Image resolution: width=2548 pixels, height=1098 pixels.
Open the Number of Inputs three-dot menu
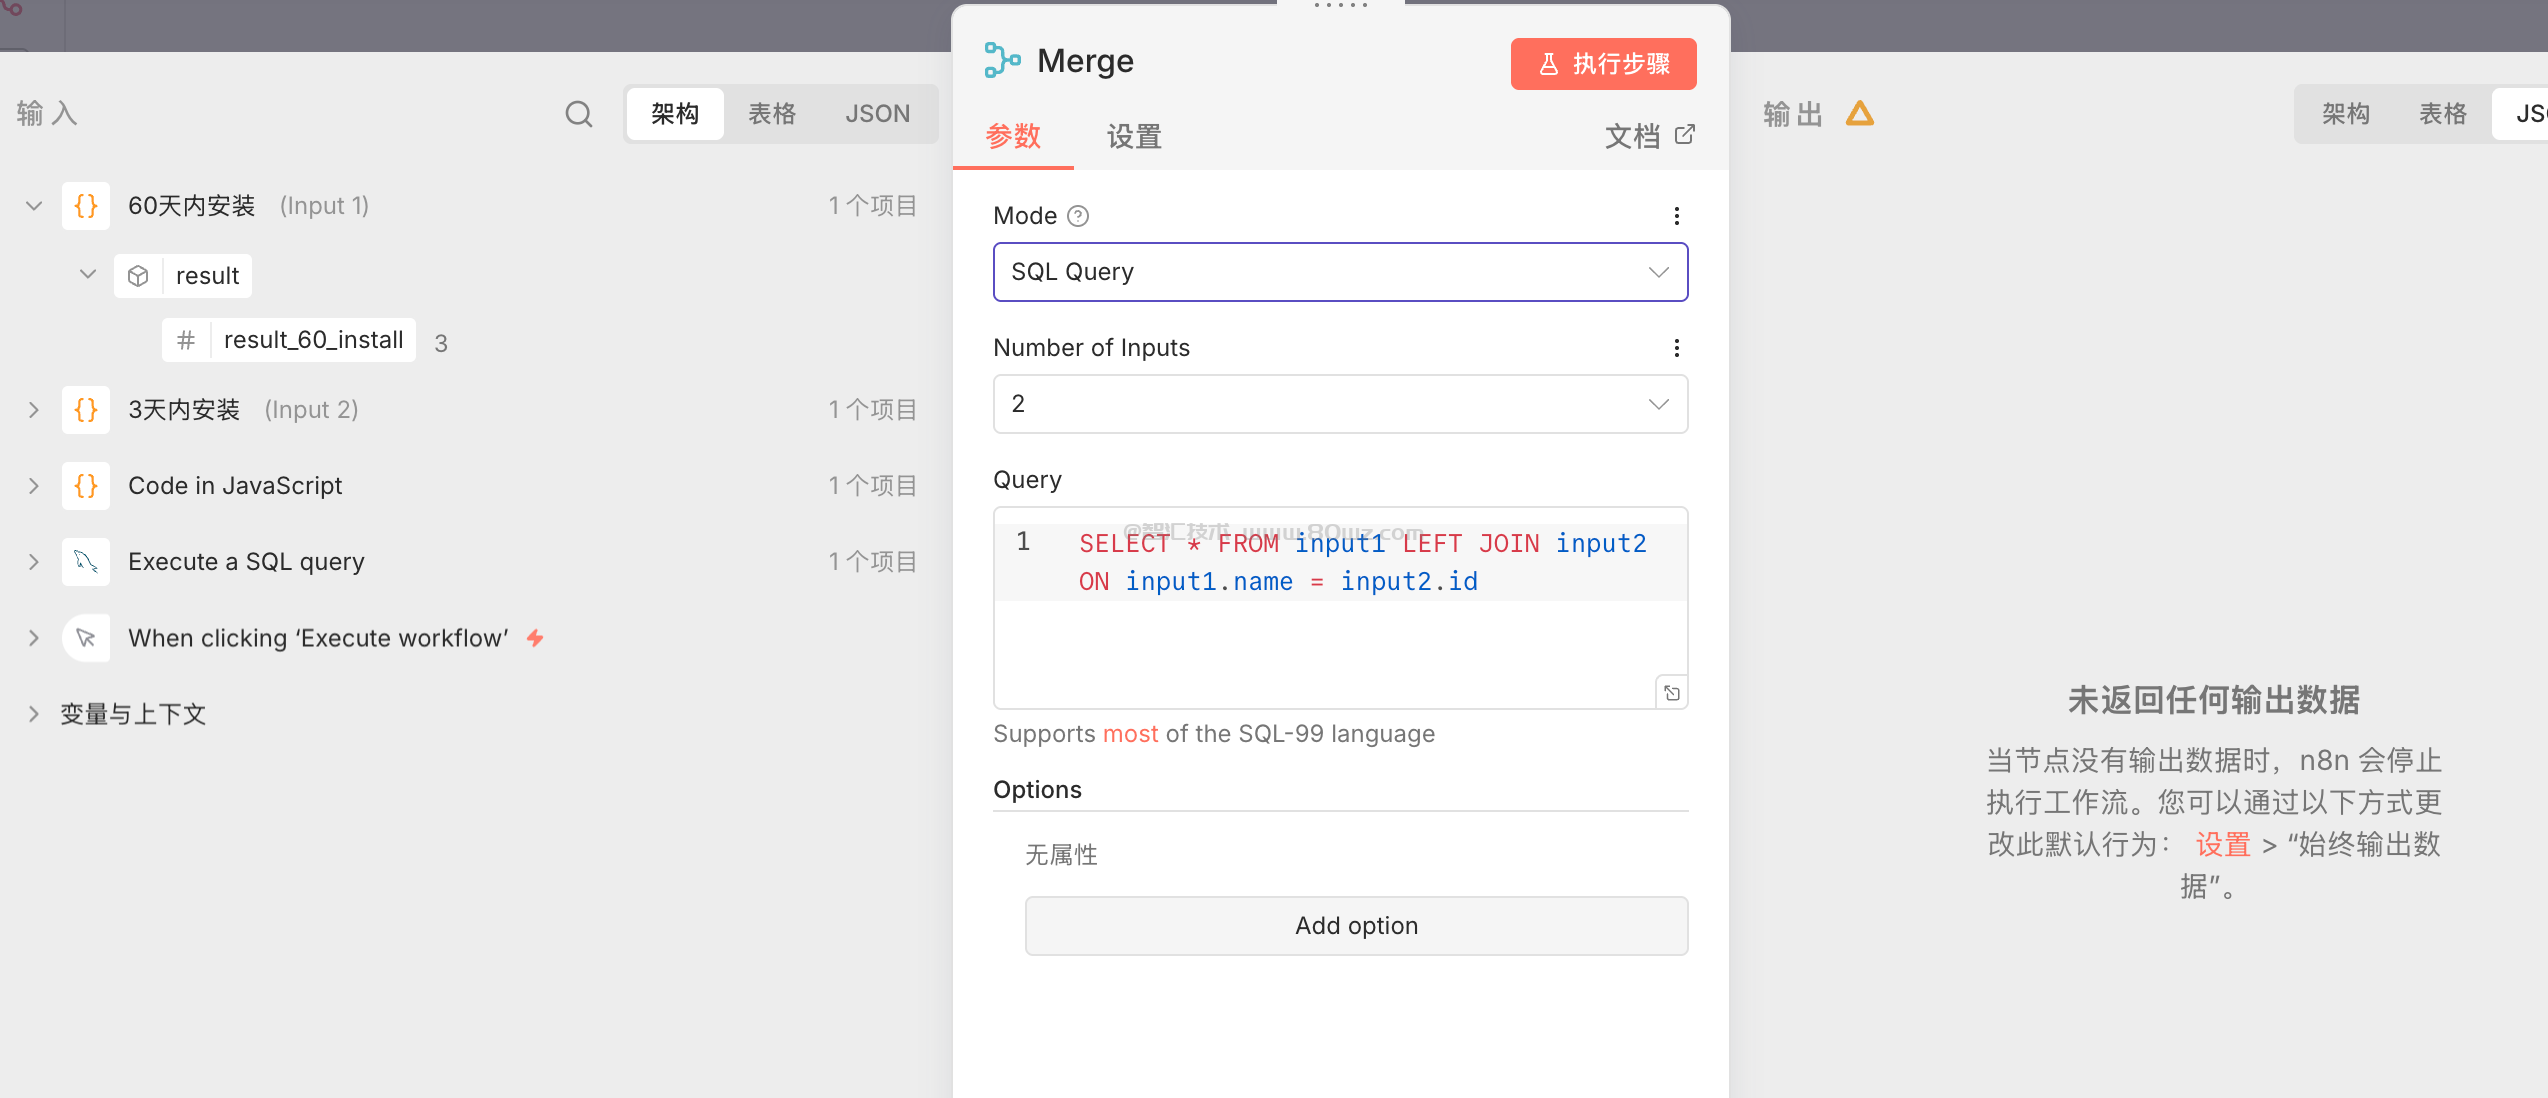pos(1677,348)
